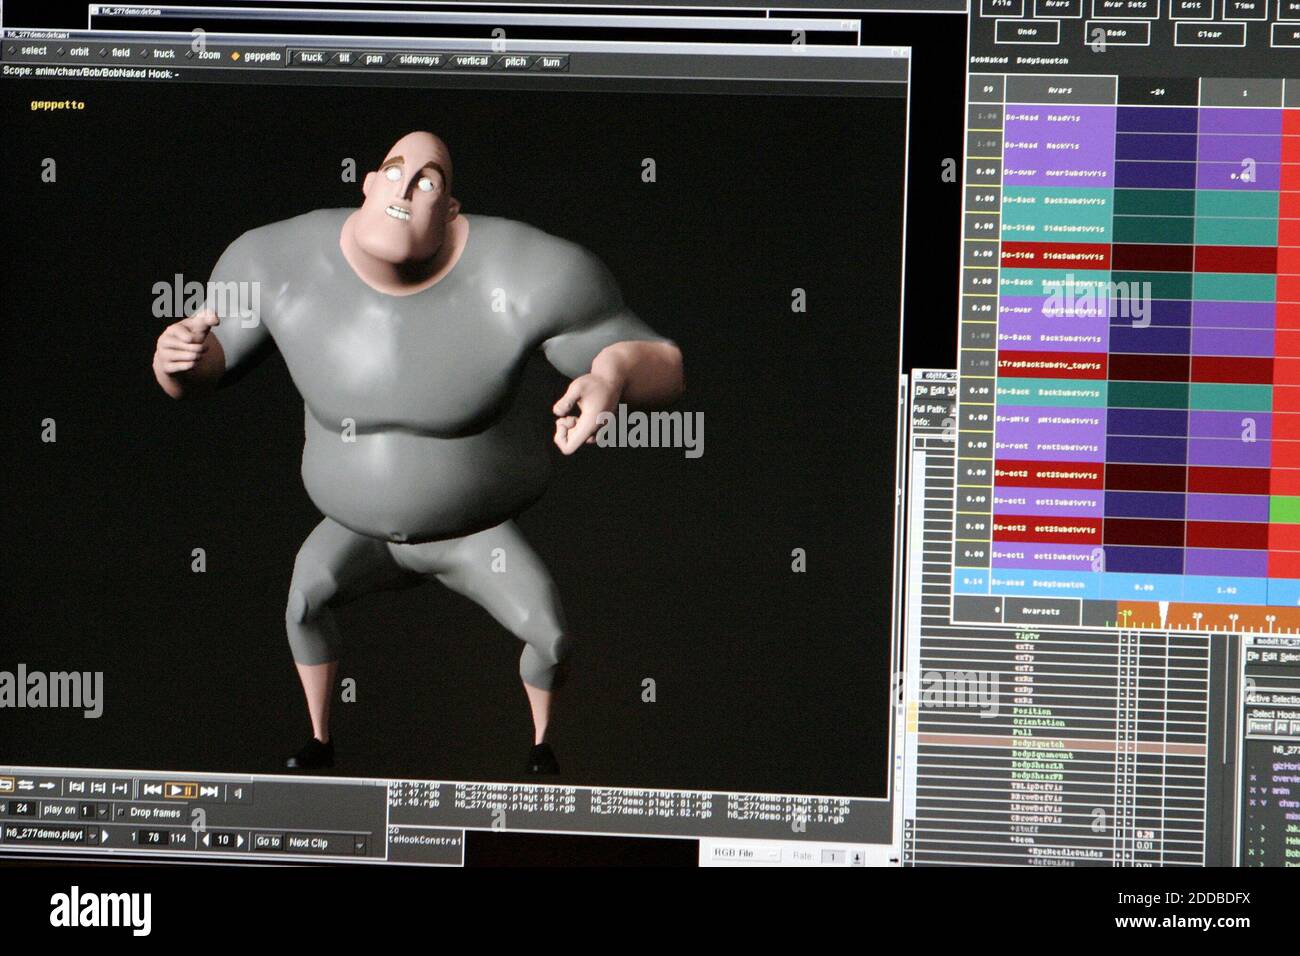Click the rightmost of the three frame-range icons
1300x956 pixels.
tap(119, 788)
